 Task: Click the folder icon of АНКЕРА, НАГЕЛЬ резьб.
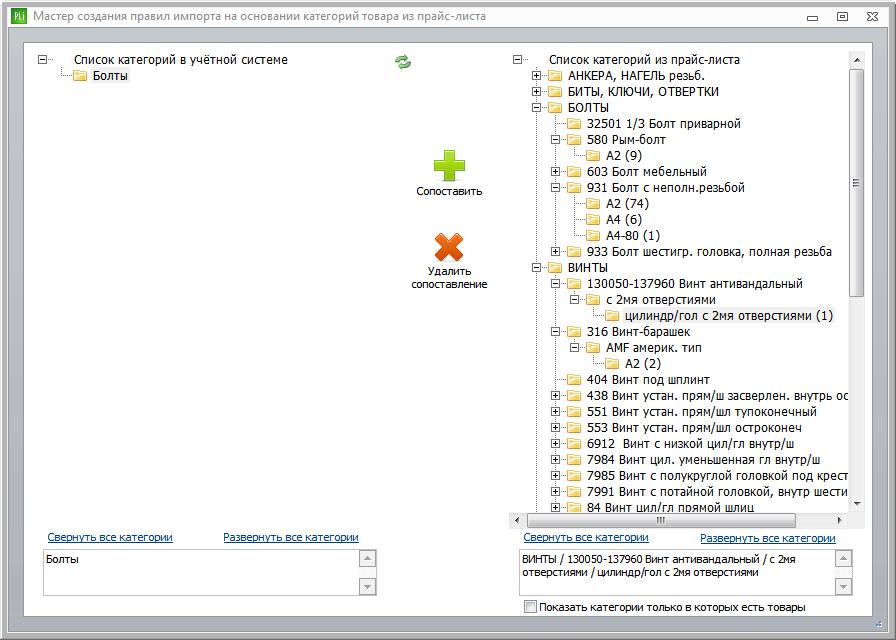coord(555,75)
